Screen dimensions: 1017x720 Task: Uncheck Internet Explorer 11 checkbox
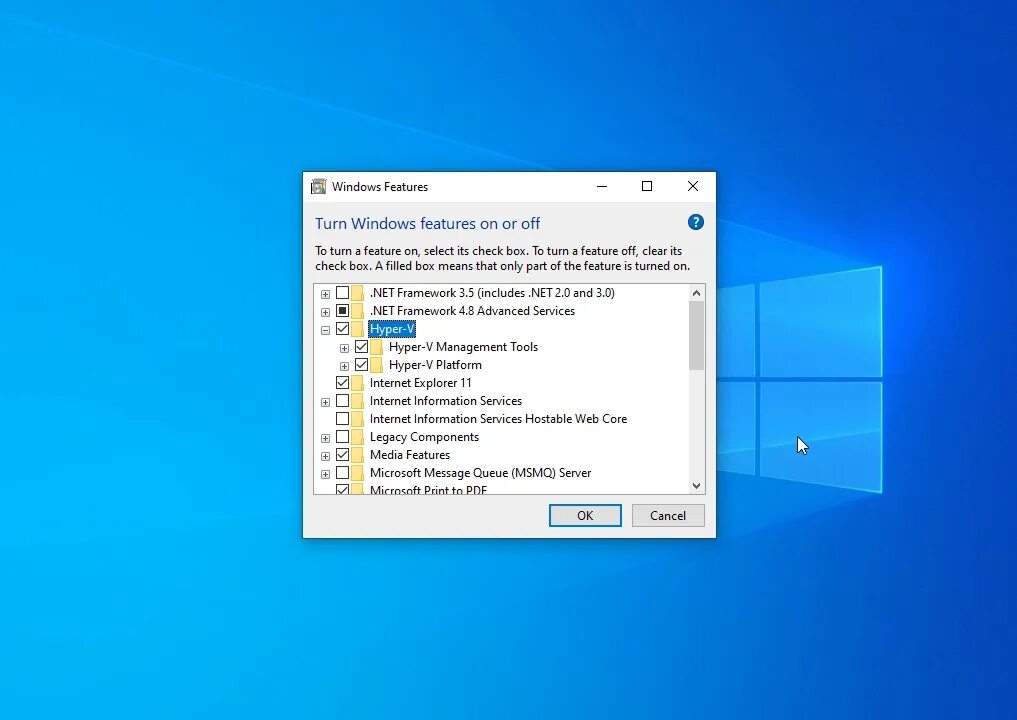342,383
